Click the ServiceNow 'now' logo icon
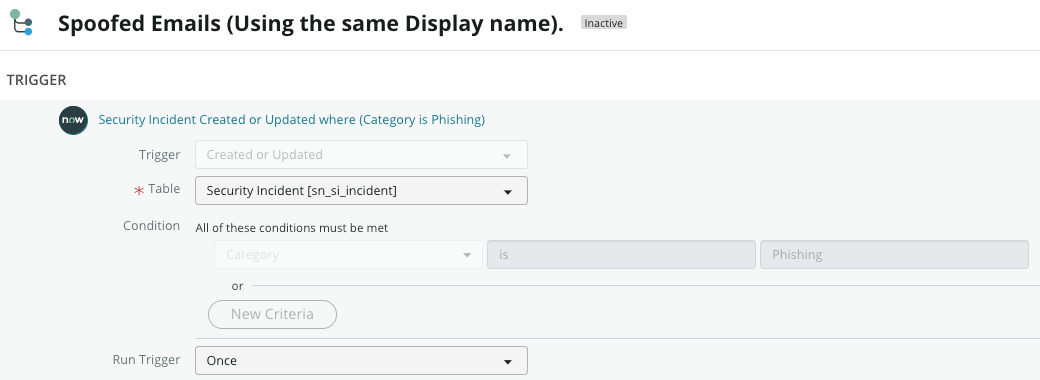 click(x=73, y=120)
